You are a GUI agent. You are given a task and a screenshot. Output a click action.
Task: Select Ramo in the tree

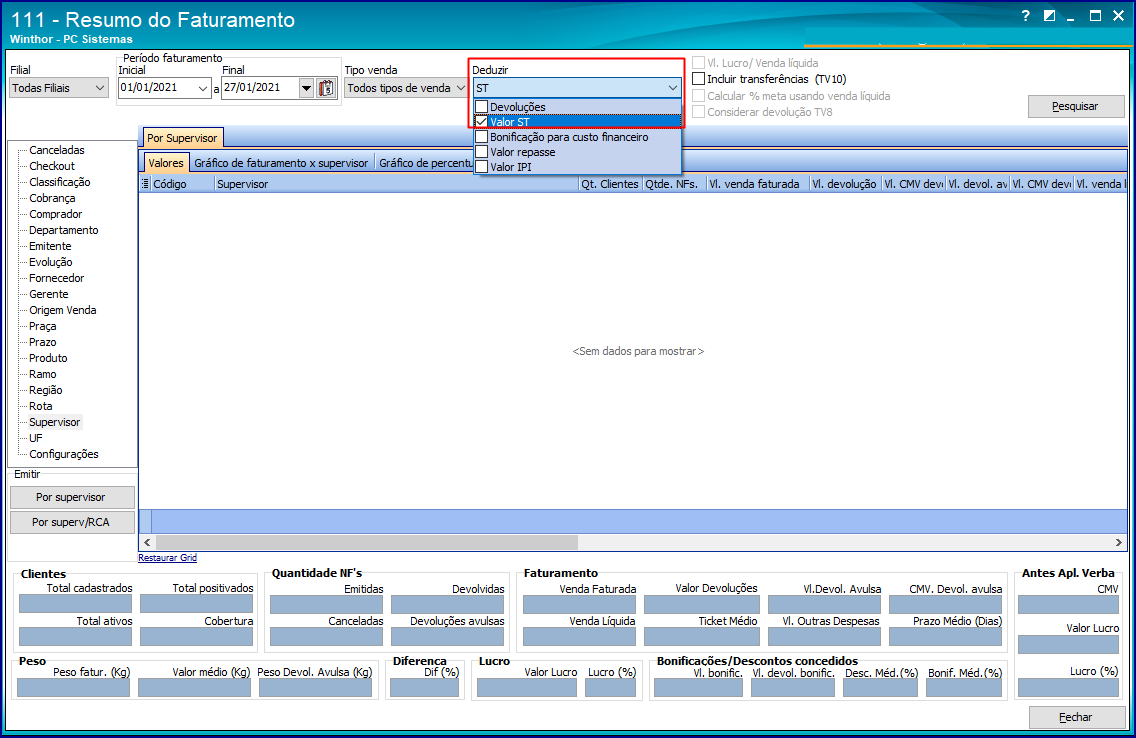[42, 374]
